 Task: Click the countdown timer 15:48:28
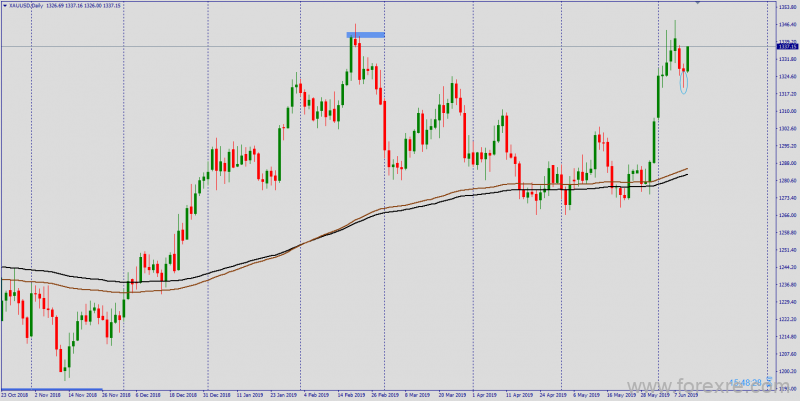pos(745,382)
